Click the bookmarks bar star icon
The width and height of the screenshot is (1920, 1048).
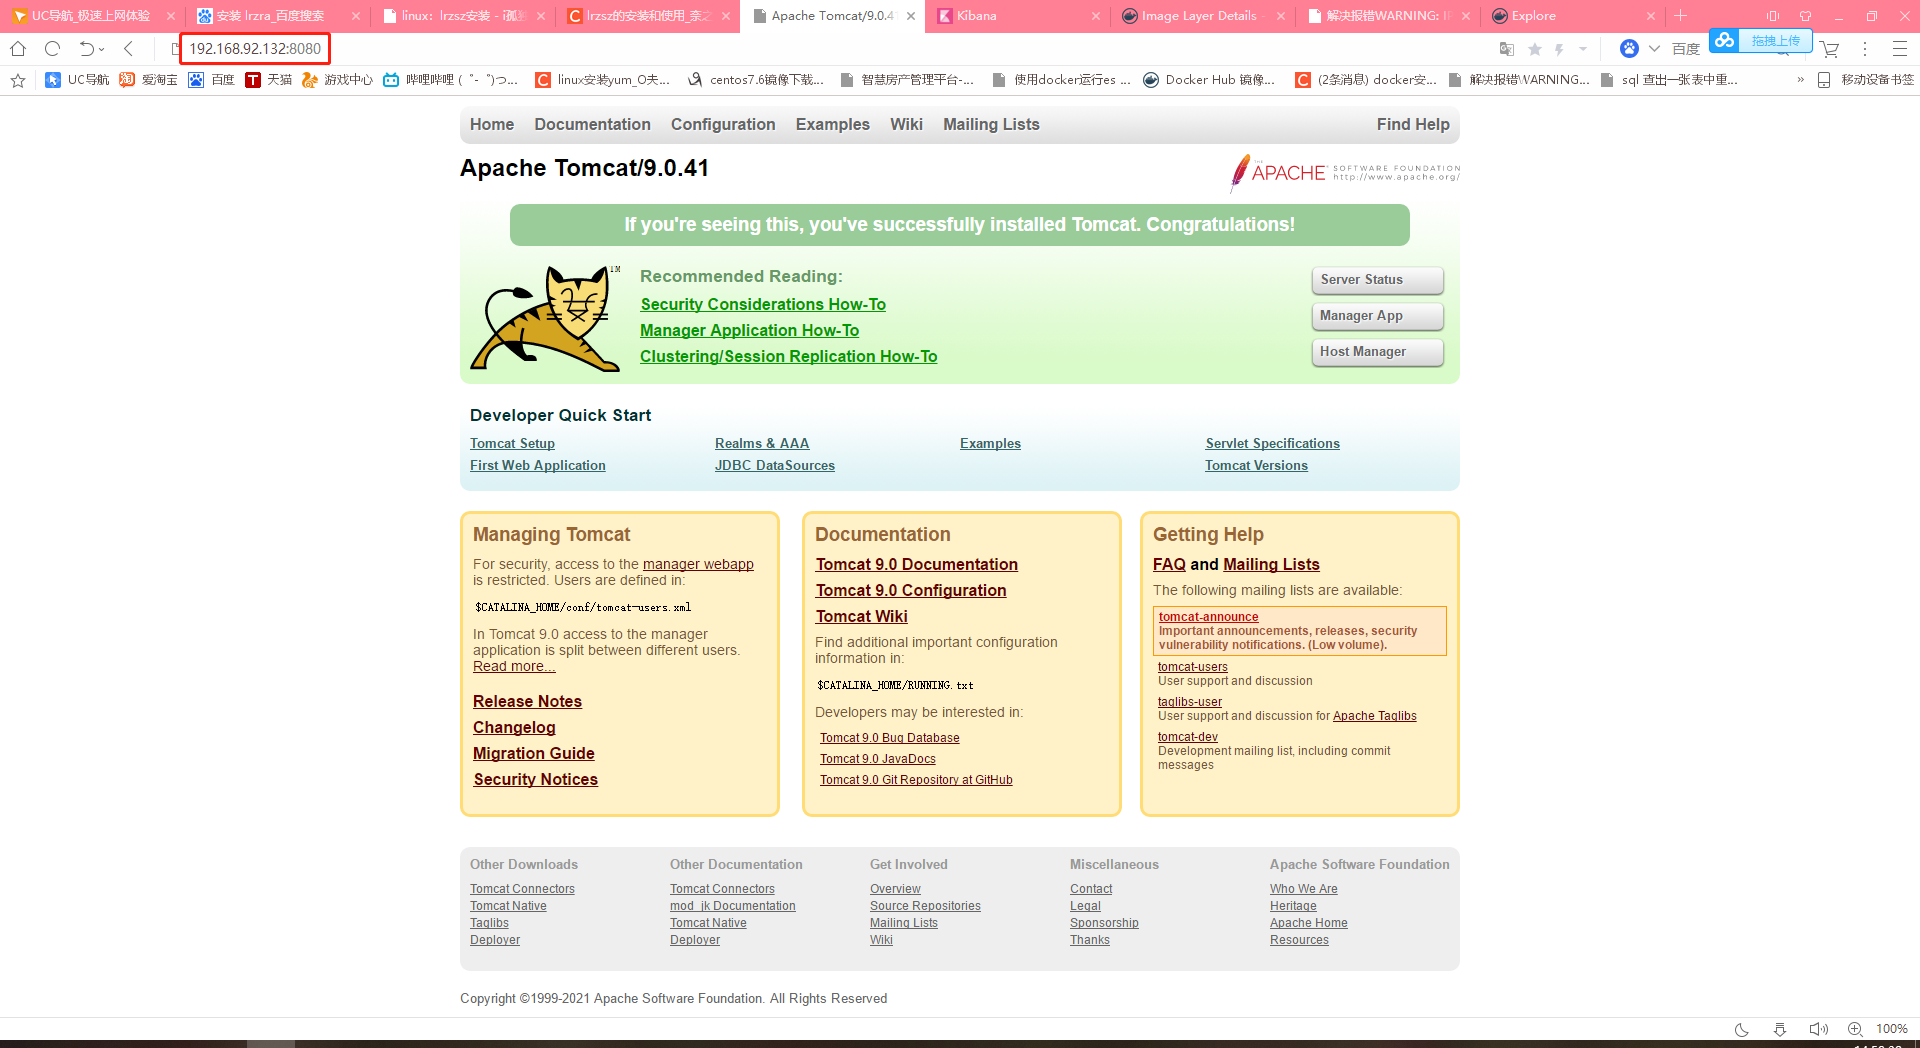pyautogui.click(x=18, y=80)
